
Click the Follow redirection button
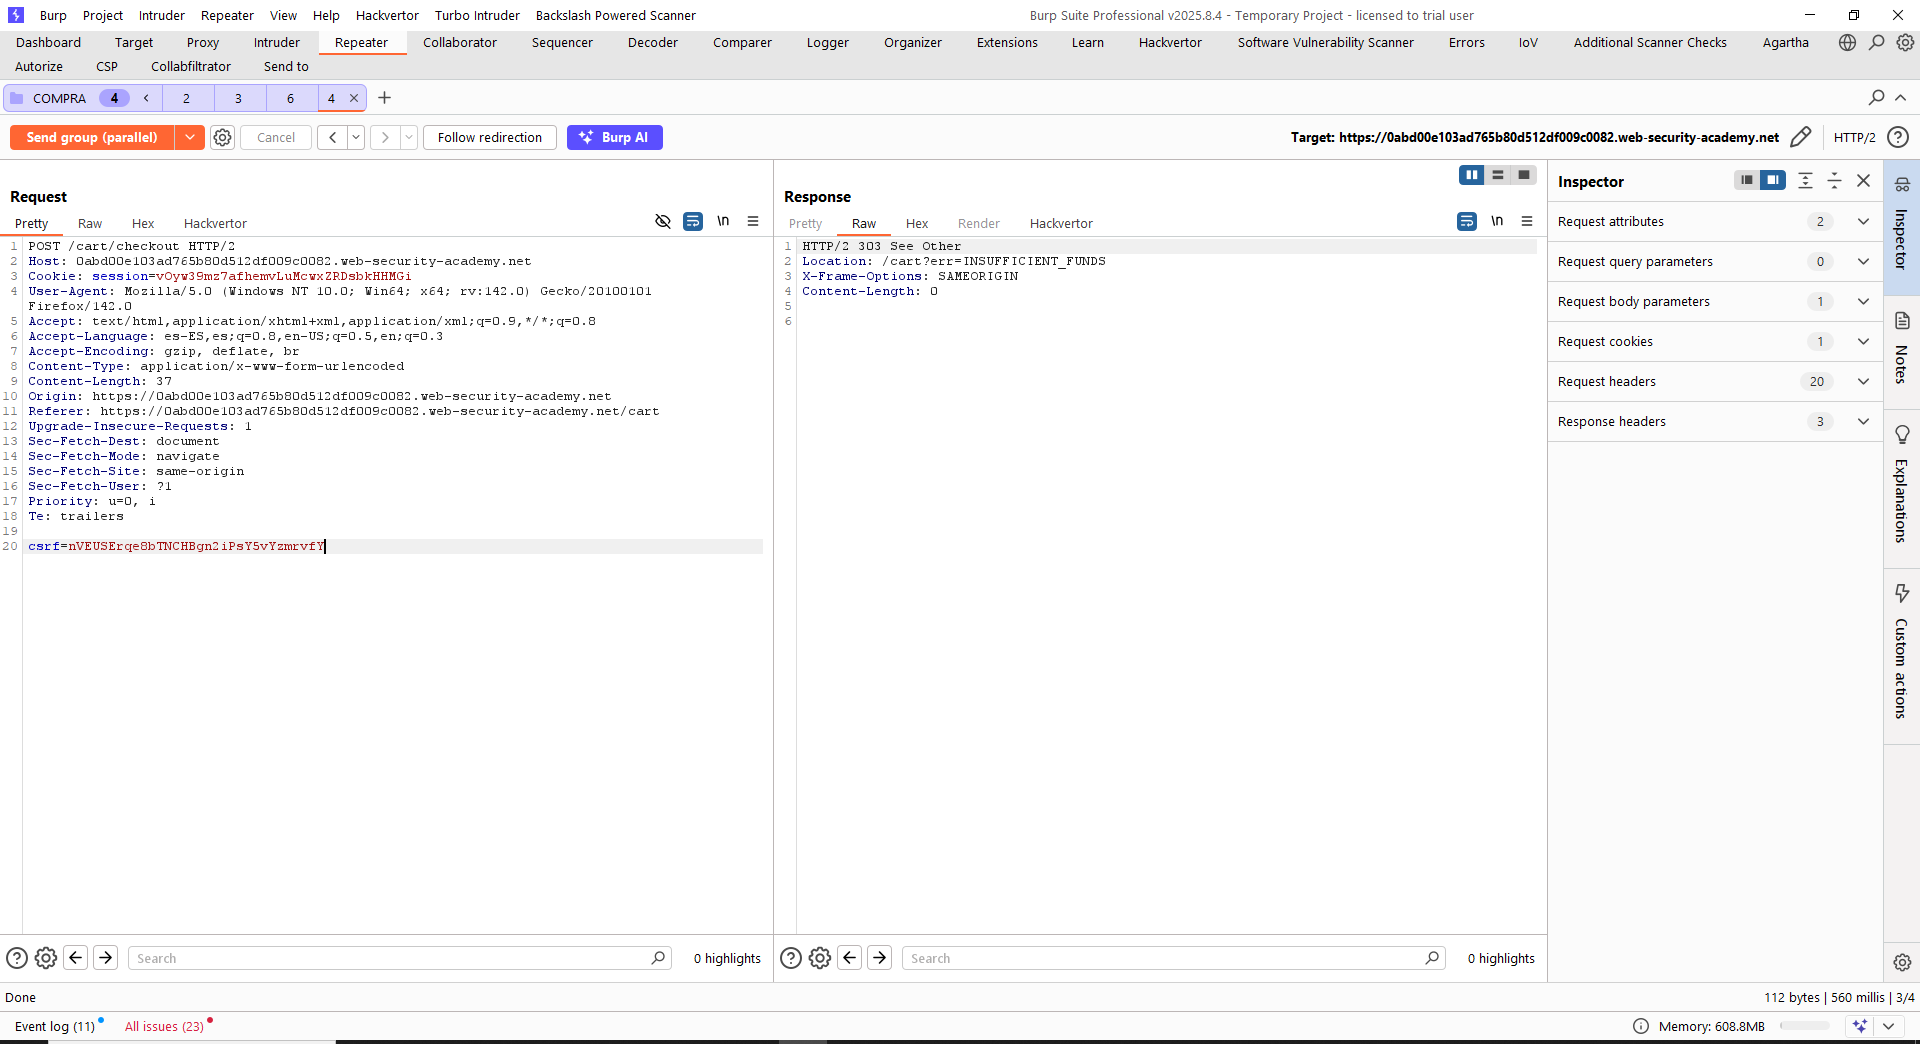tap(489, 138)
